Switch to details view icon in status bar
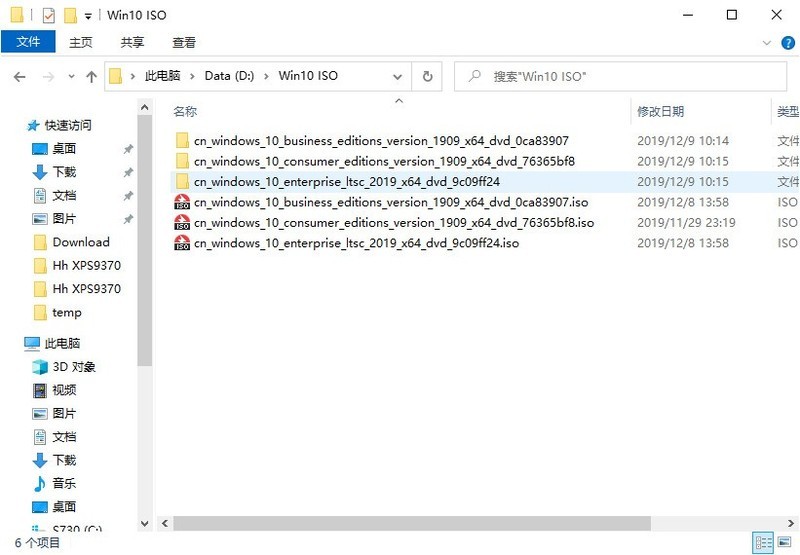This screenshot has height=555, width=800. 763,543
